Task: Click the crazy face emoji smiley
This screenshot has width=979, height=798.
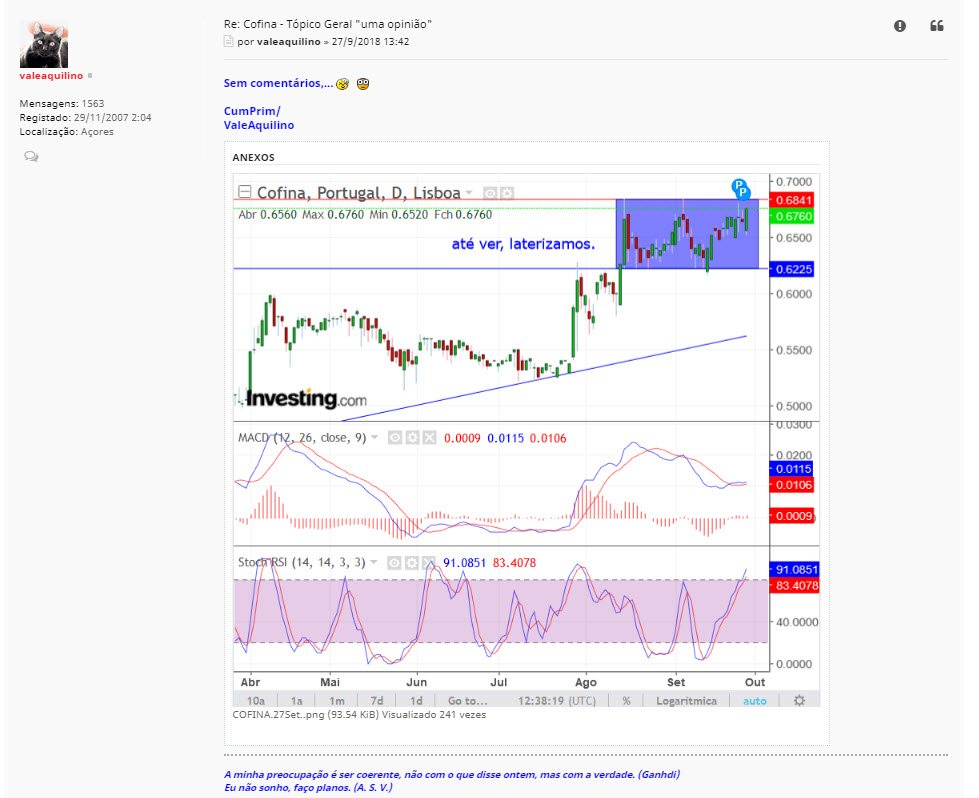Action: (x=342, y=84)
